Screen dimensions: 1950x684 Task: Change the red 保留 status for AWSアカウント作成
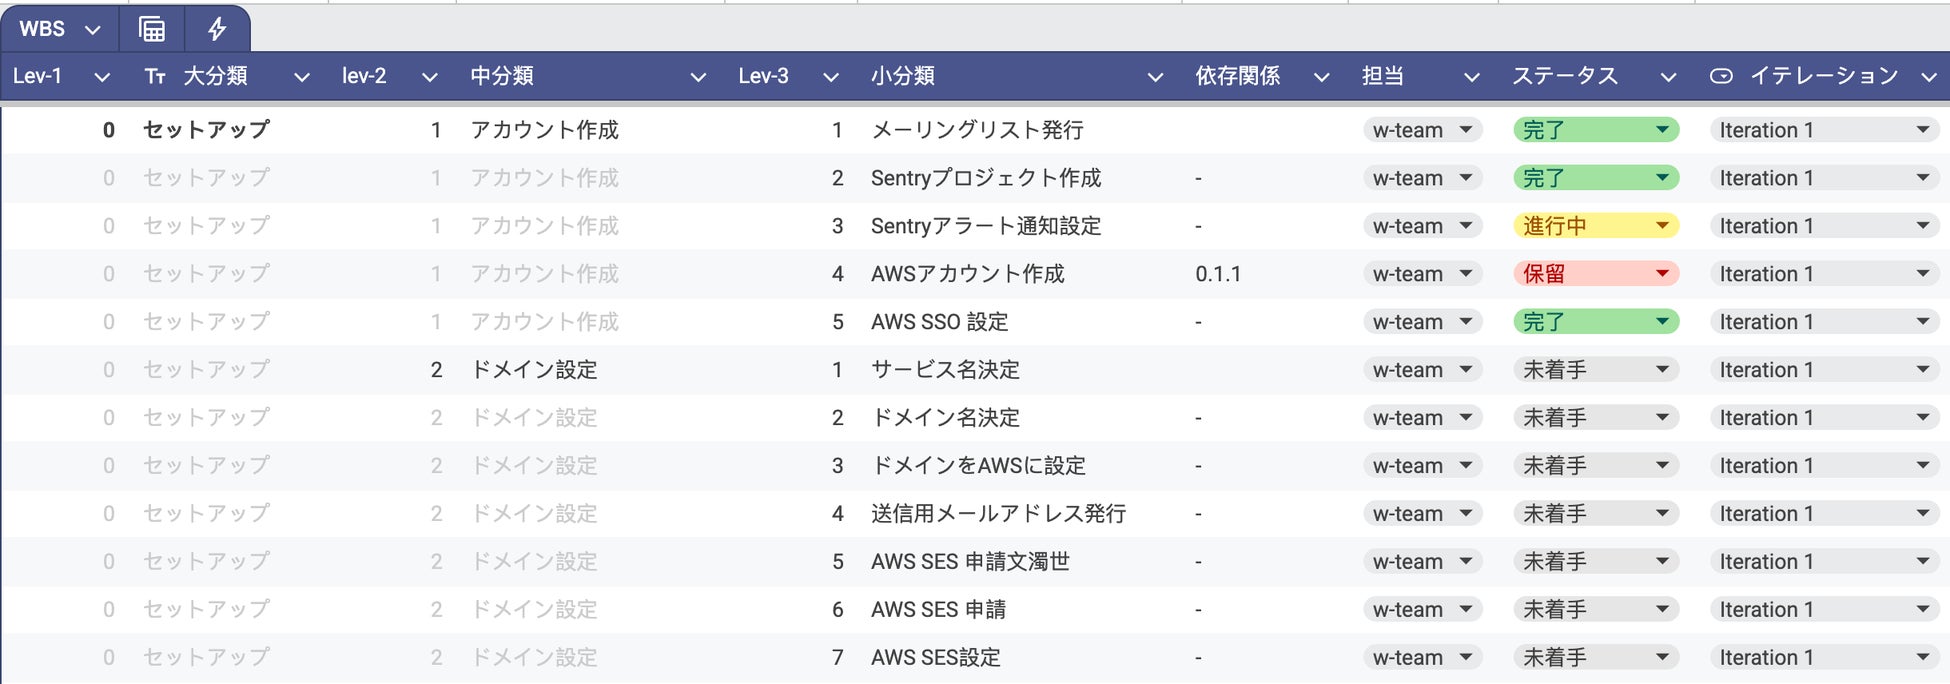pos(1661,274)
